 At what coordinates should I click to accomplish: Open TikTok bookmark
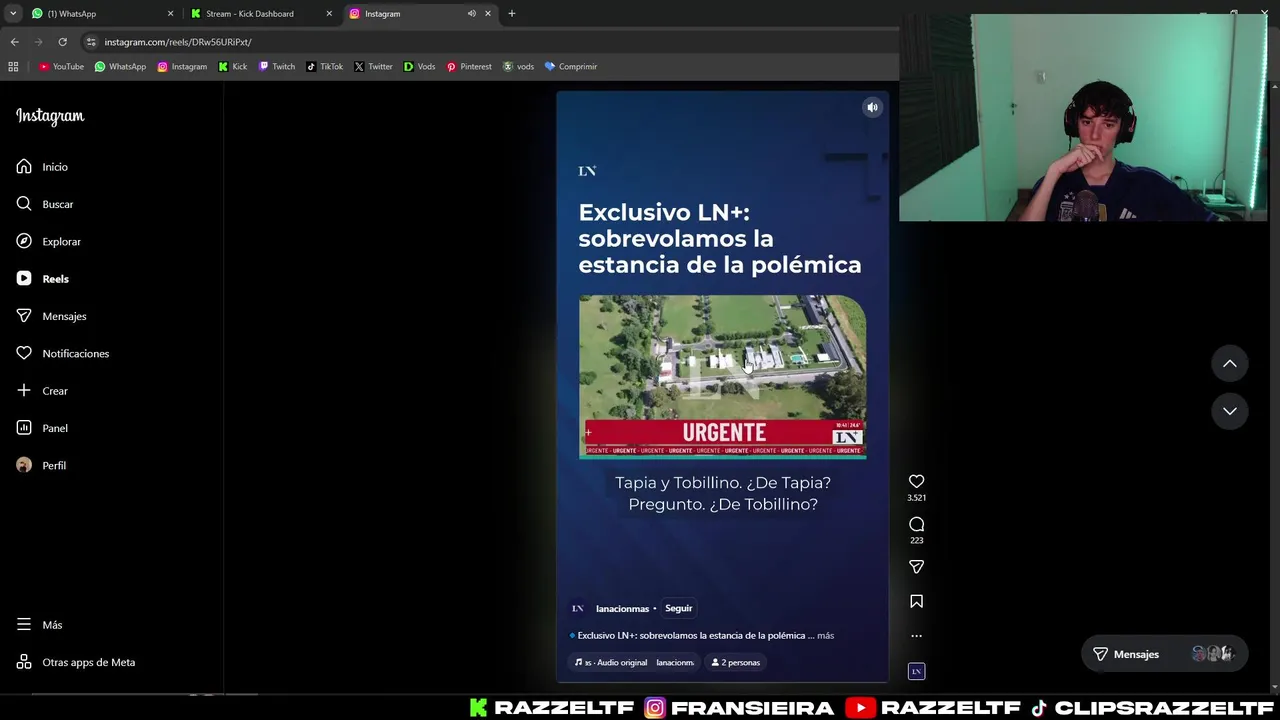coord(324,67)
